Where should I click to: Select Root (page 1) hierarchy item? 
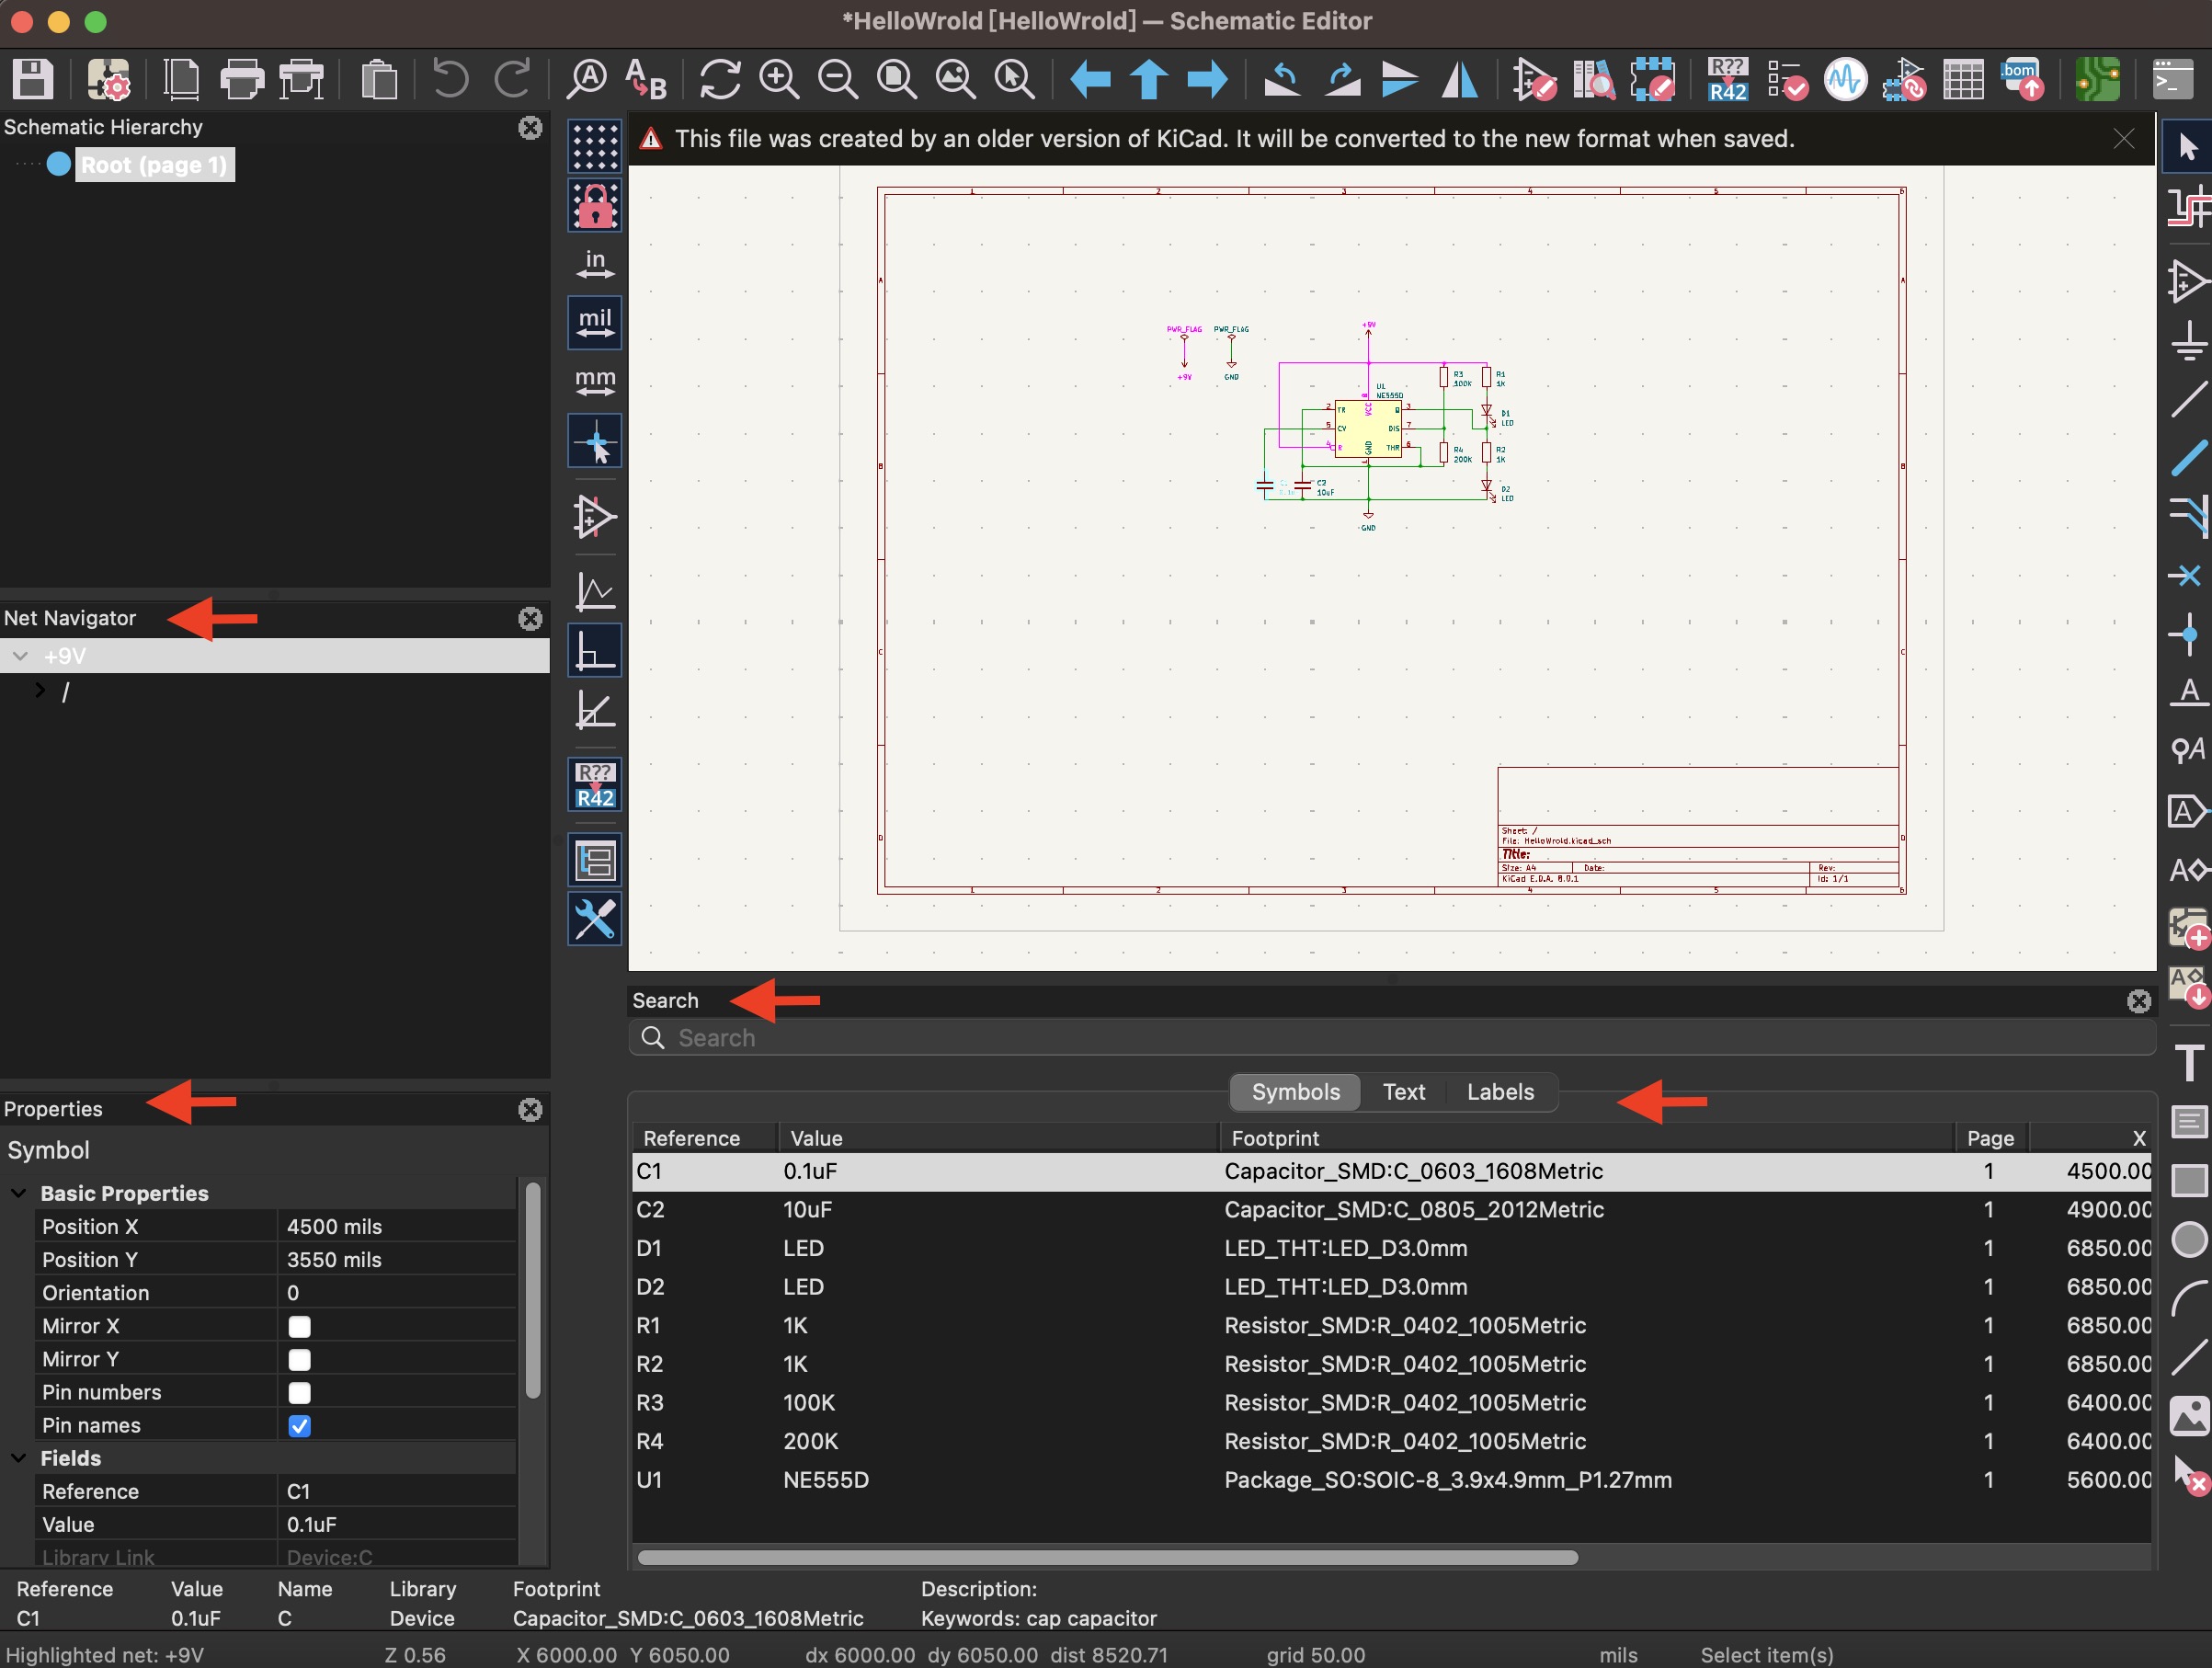click(x=154, y=164)
